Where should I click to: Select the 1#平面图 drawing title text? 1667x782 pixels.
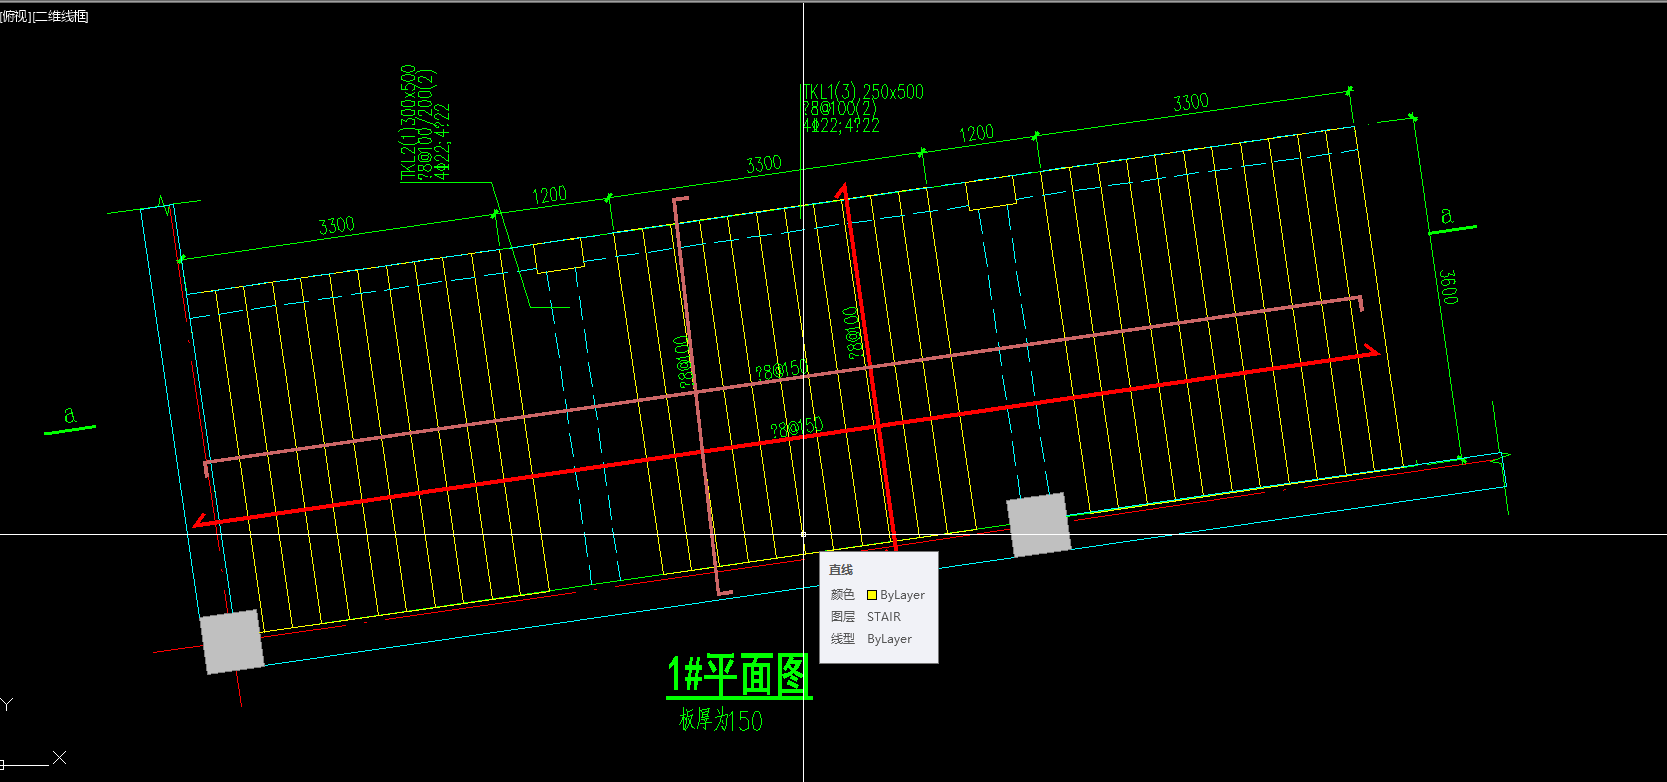(739, 675)
